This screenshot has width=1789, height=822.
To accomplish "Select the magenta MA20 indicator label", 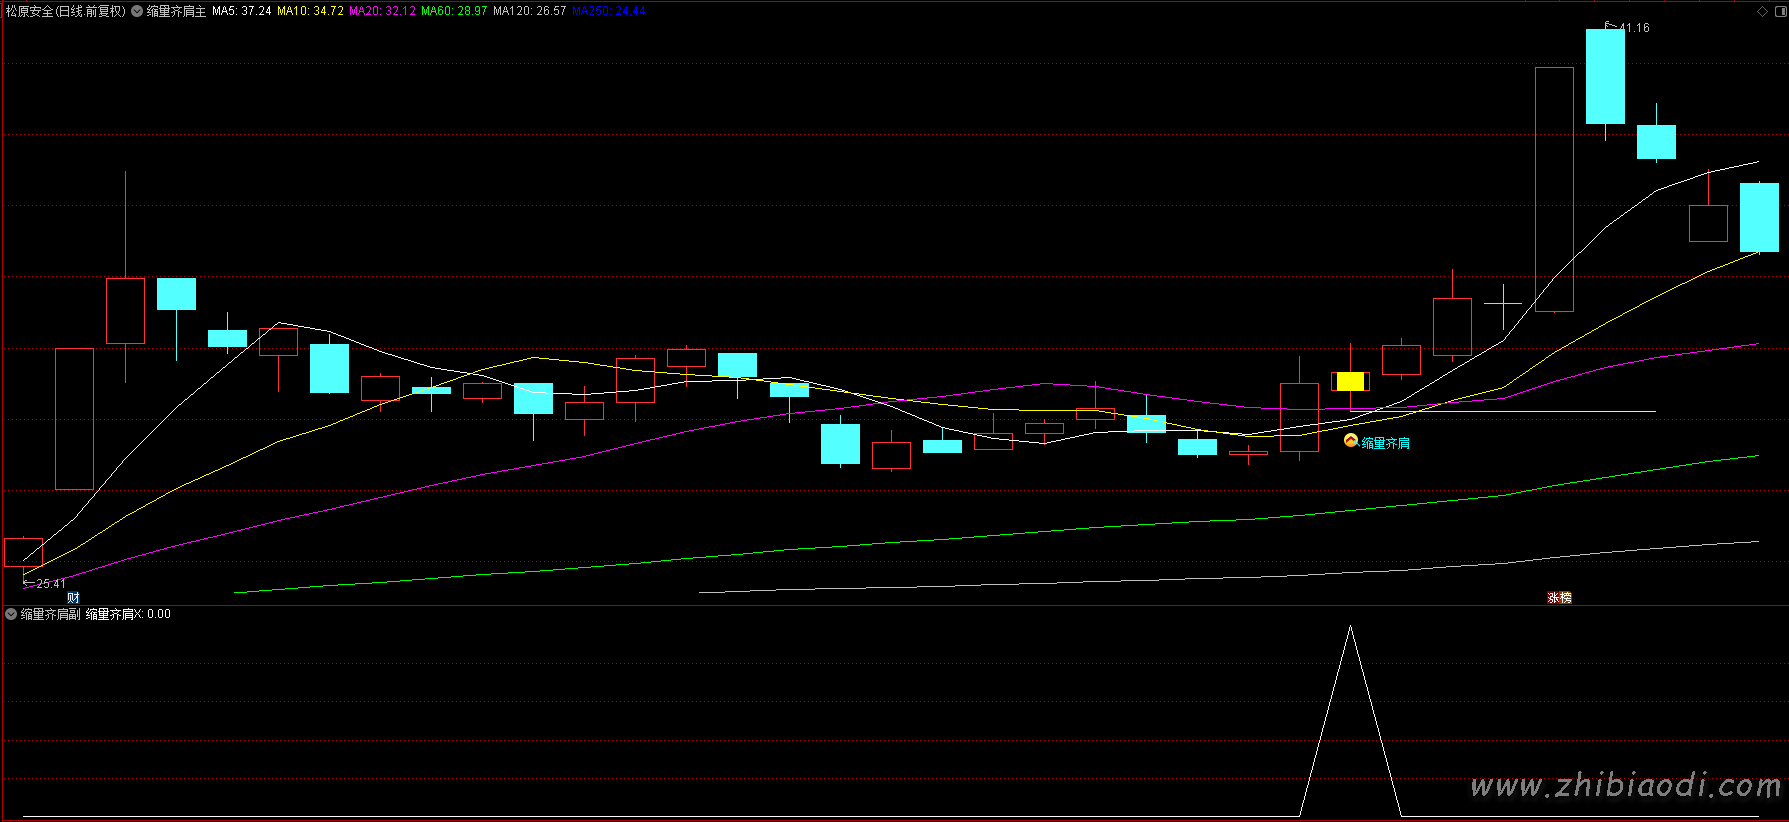I will (382, 11).
